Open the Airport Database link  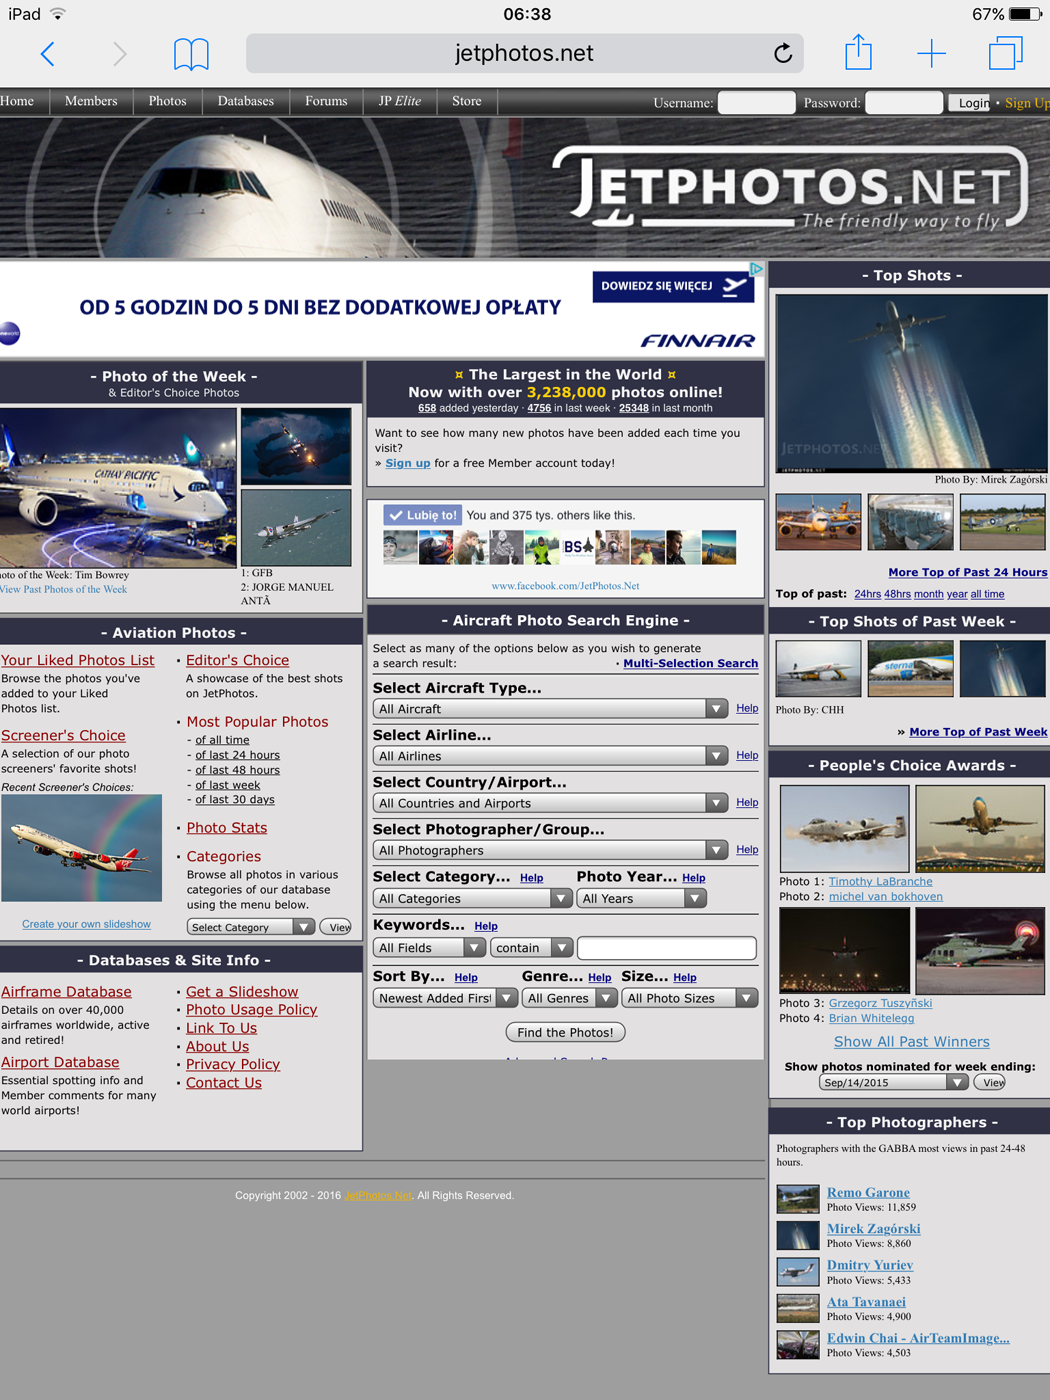60,1062
